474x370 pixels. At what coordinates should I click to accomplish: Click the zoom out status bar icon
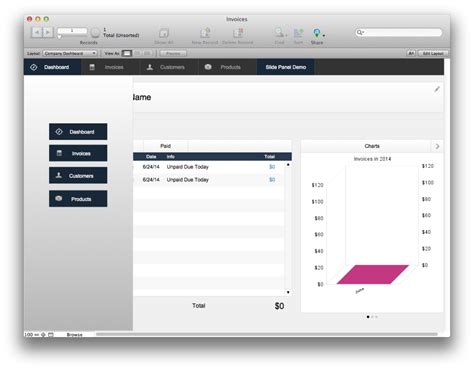click(37, 334)
